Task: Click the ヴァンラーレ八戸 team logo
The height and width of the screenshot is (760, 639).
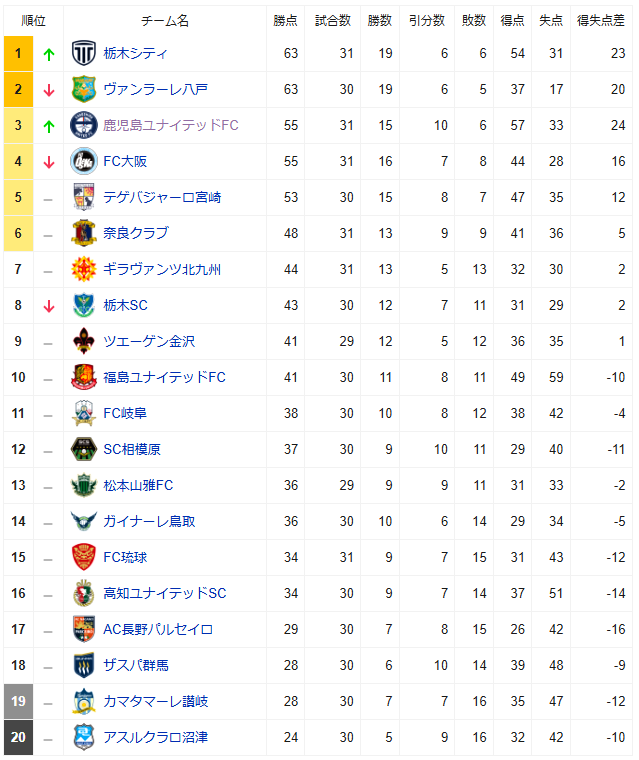Action: point(84,90)
